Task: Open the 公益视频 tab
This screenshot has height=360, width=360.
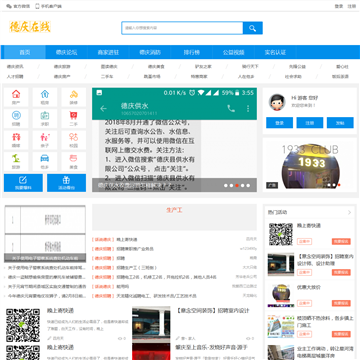Action: (233, 52)
